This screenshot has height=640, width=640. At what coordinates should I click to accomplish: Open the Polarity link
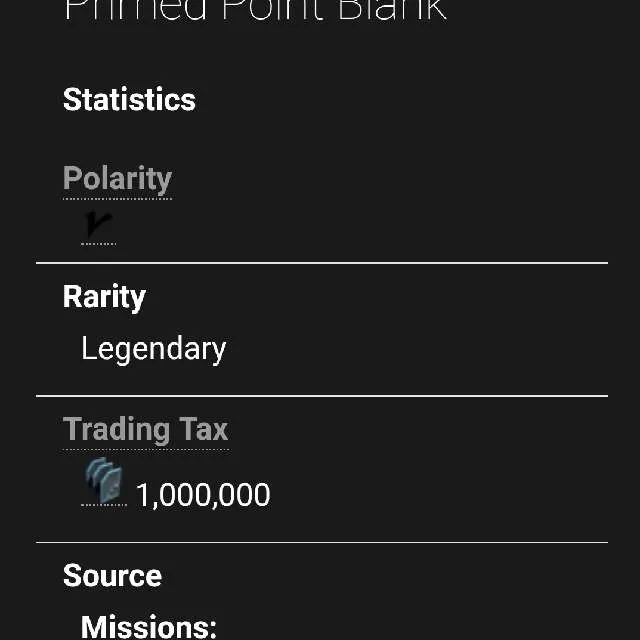coord(117,178)
